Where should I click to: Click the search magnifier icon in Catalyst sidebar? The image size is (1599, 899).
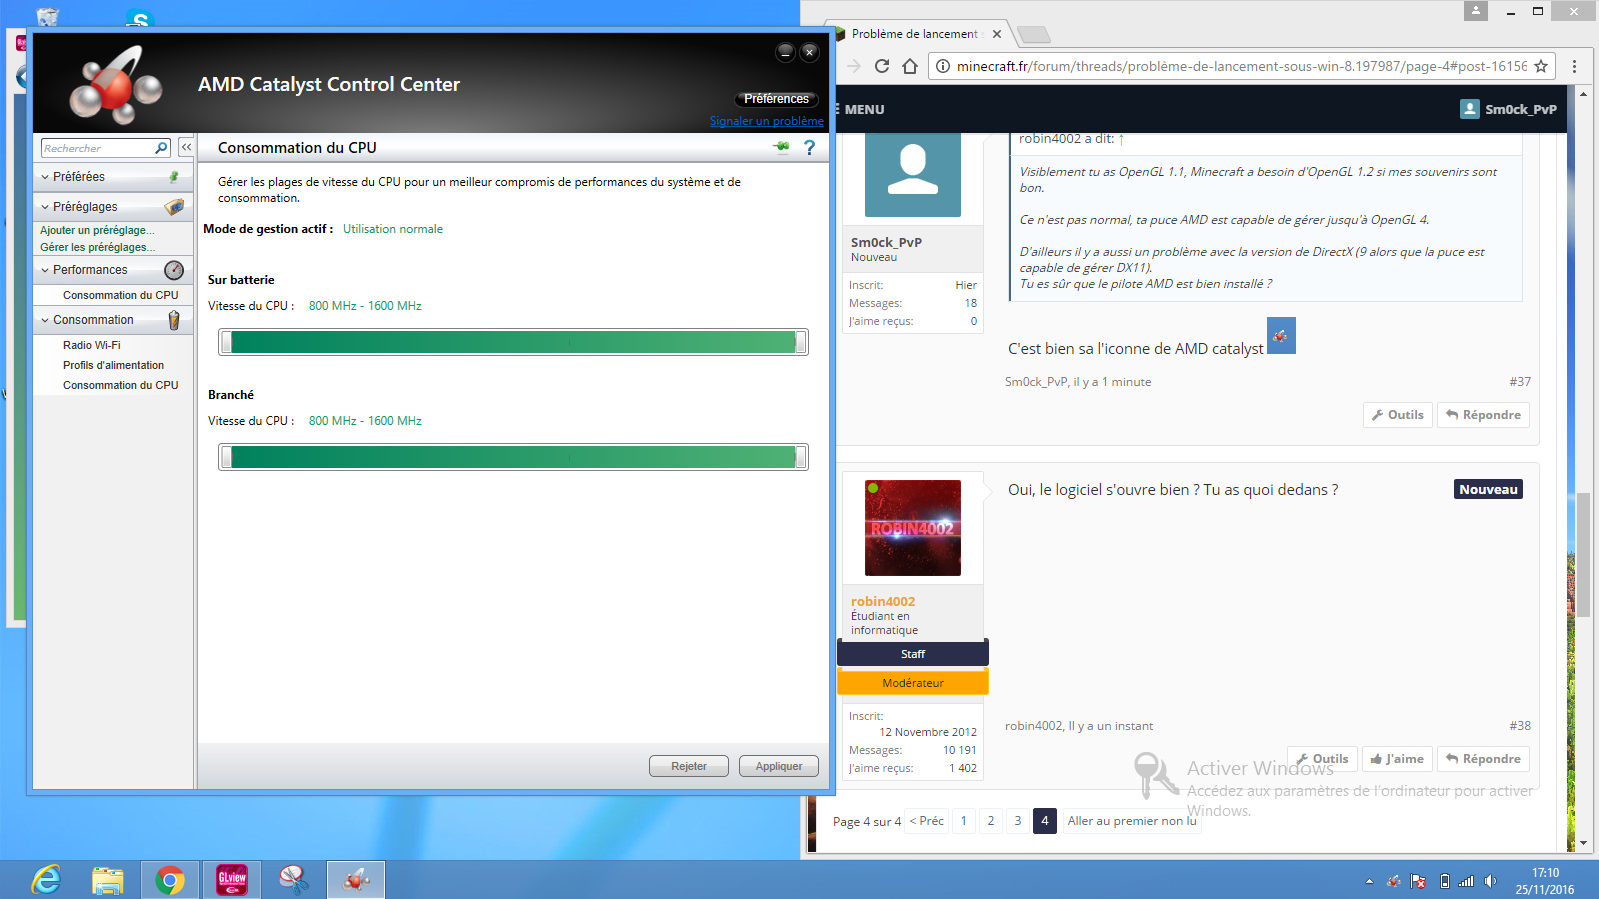coord(161,148)
